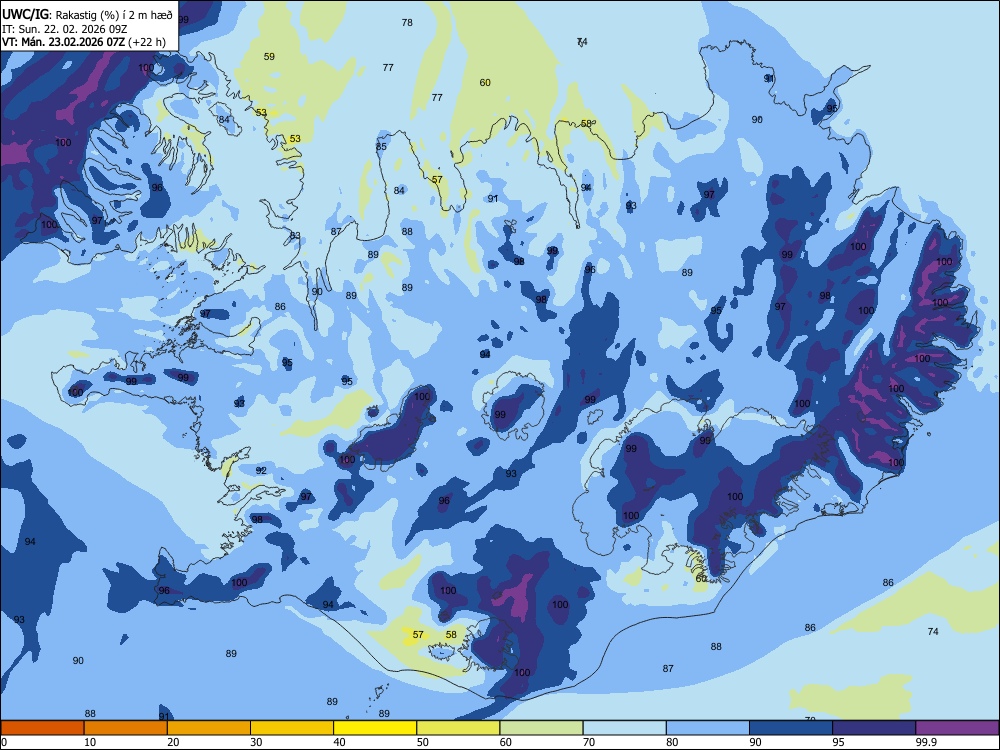The width and height of the screenshot is (1000, 750).
Task: Click the dark orange 0–10 legend swatch
Action: pyautogui.click(x=42, y=728)
